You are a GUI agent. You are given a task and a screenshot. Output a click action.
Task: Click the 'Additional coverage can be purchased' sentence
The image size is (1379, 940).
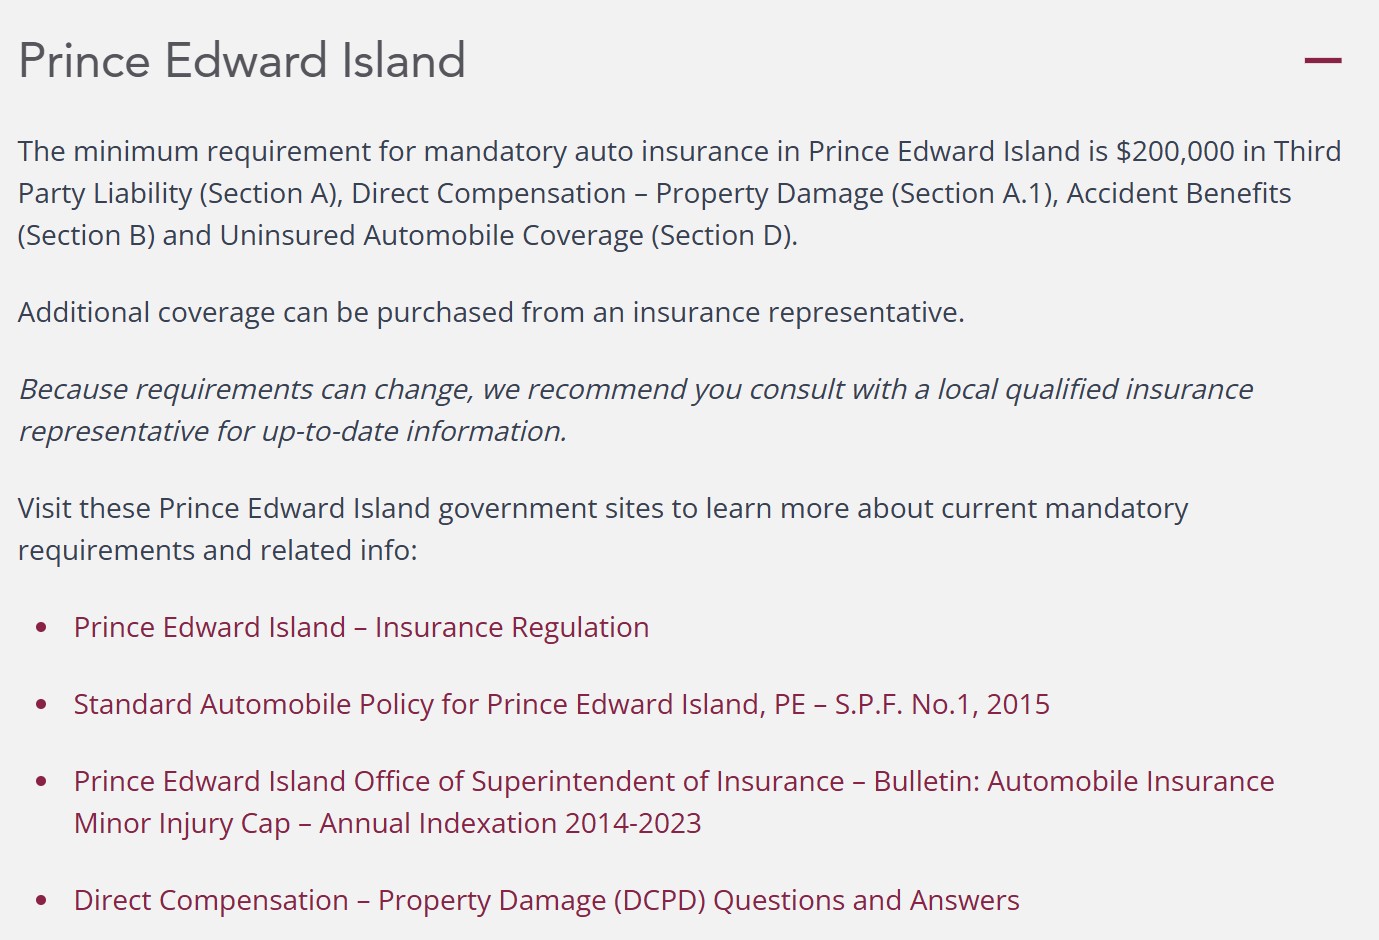[491, 312]
